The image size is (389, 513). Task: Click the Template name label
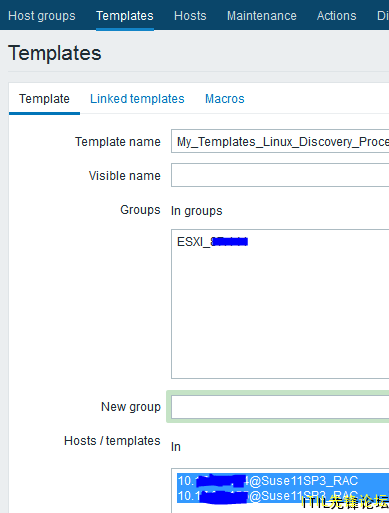click(118, 142)
